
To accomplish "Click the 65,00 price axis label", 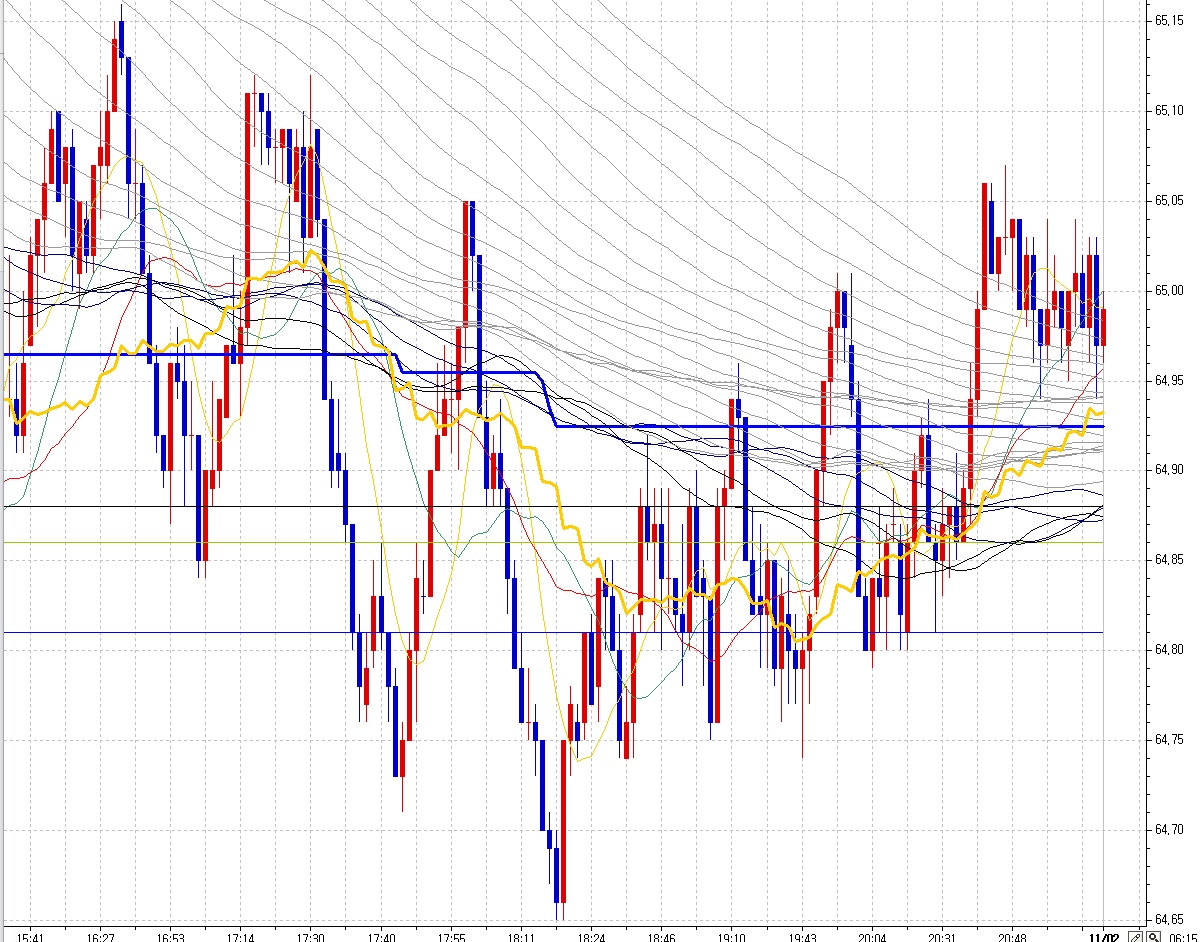I will click(x=1168, y=290).
